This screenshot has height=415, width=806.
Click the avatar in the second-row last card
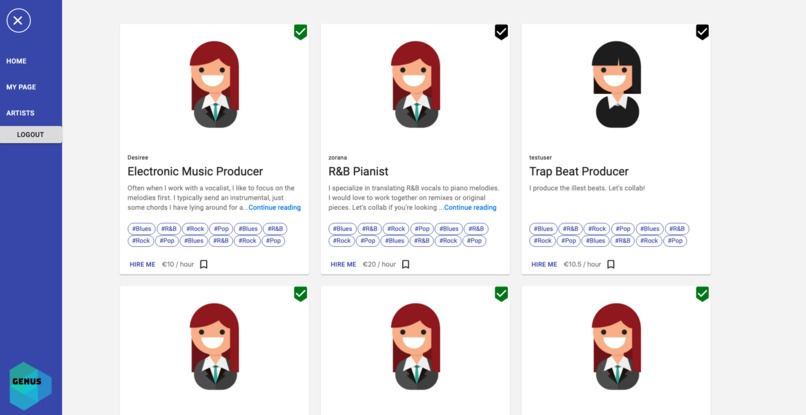[x=617, y=347]
